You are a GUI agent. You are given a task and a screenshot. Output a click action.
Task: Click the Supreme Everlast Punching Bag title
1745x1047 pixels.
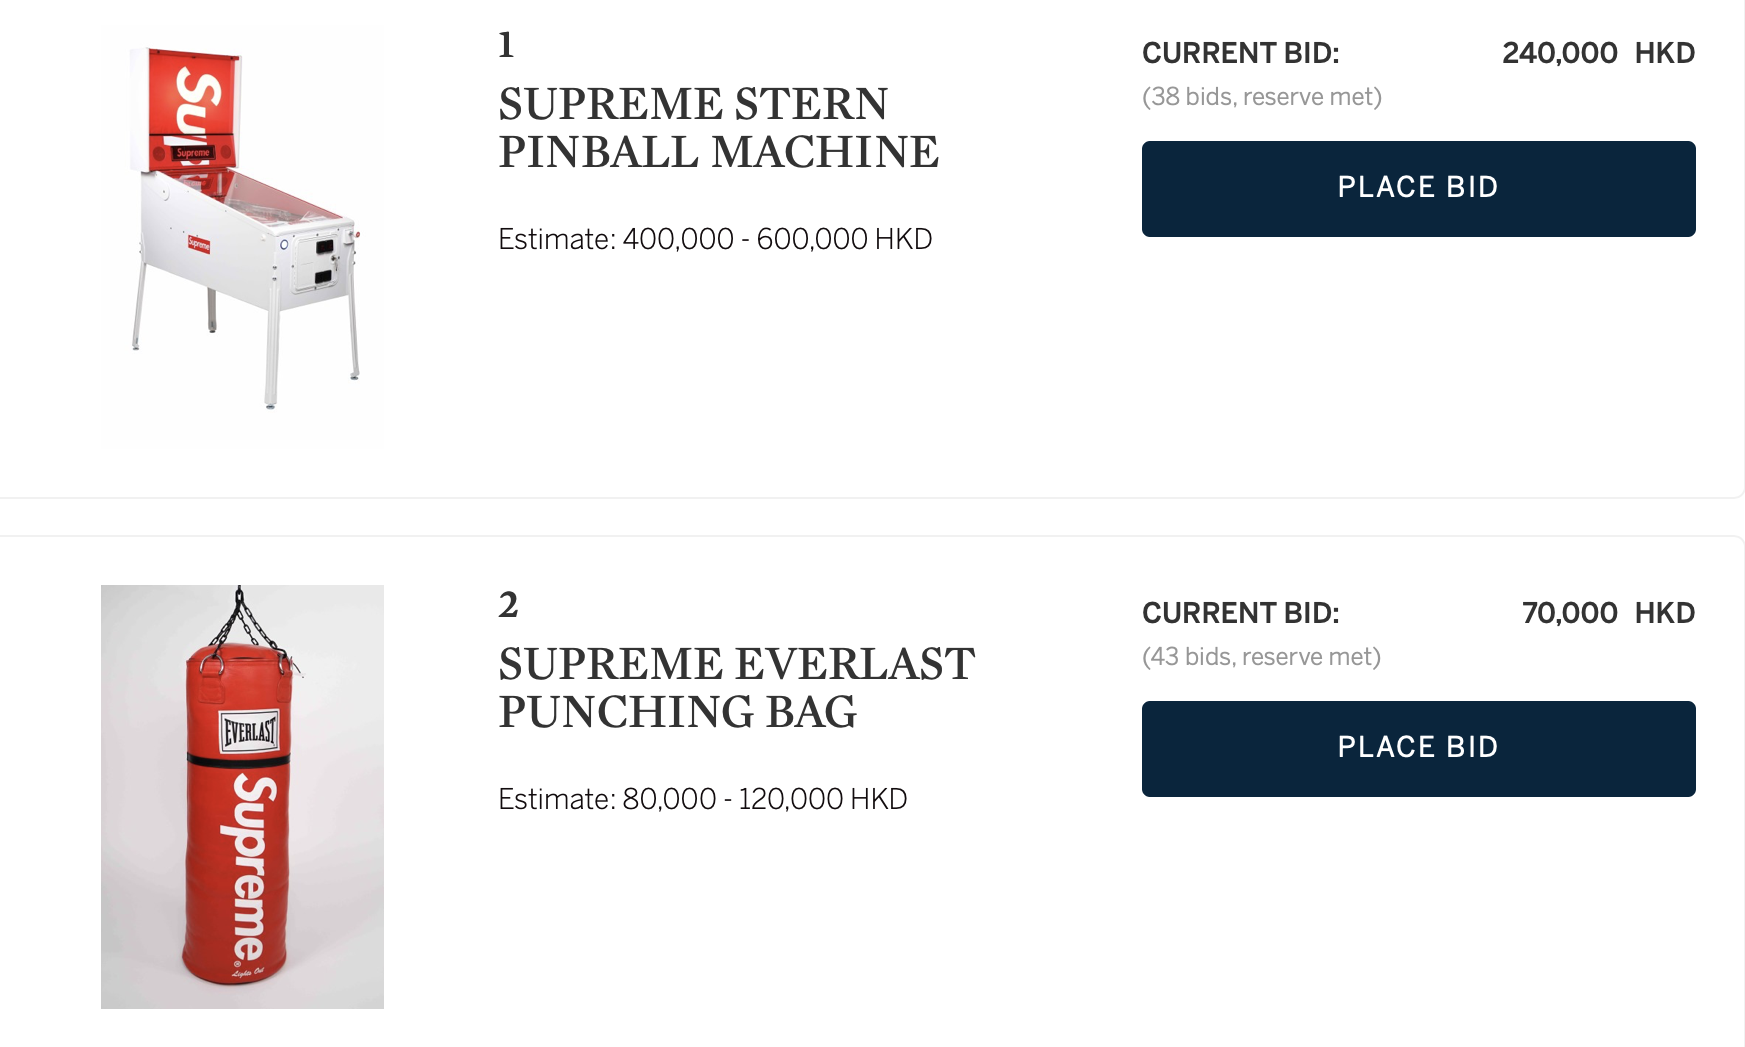click(736, 688)
